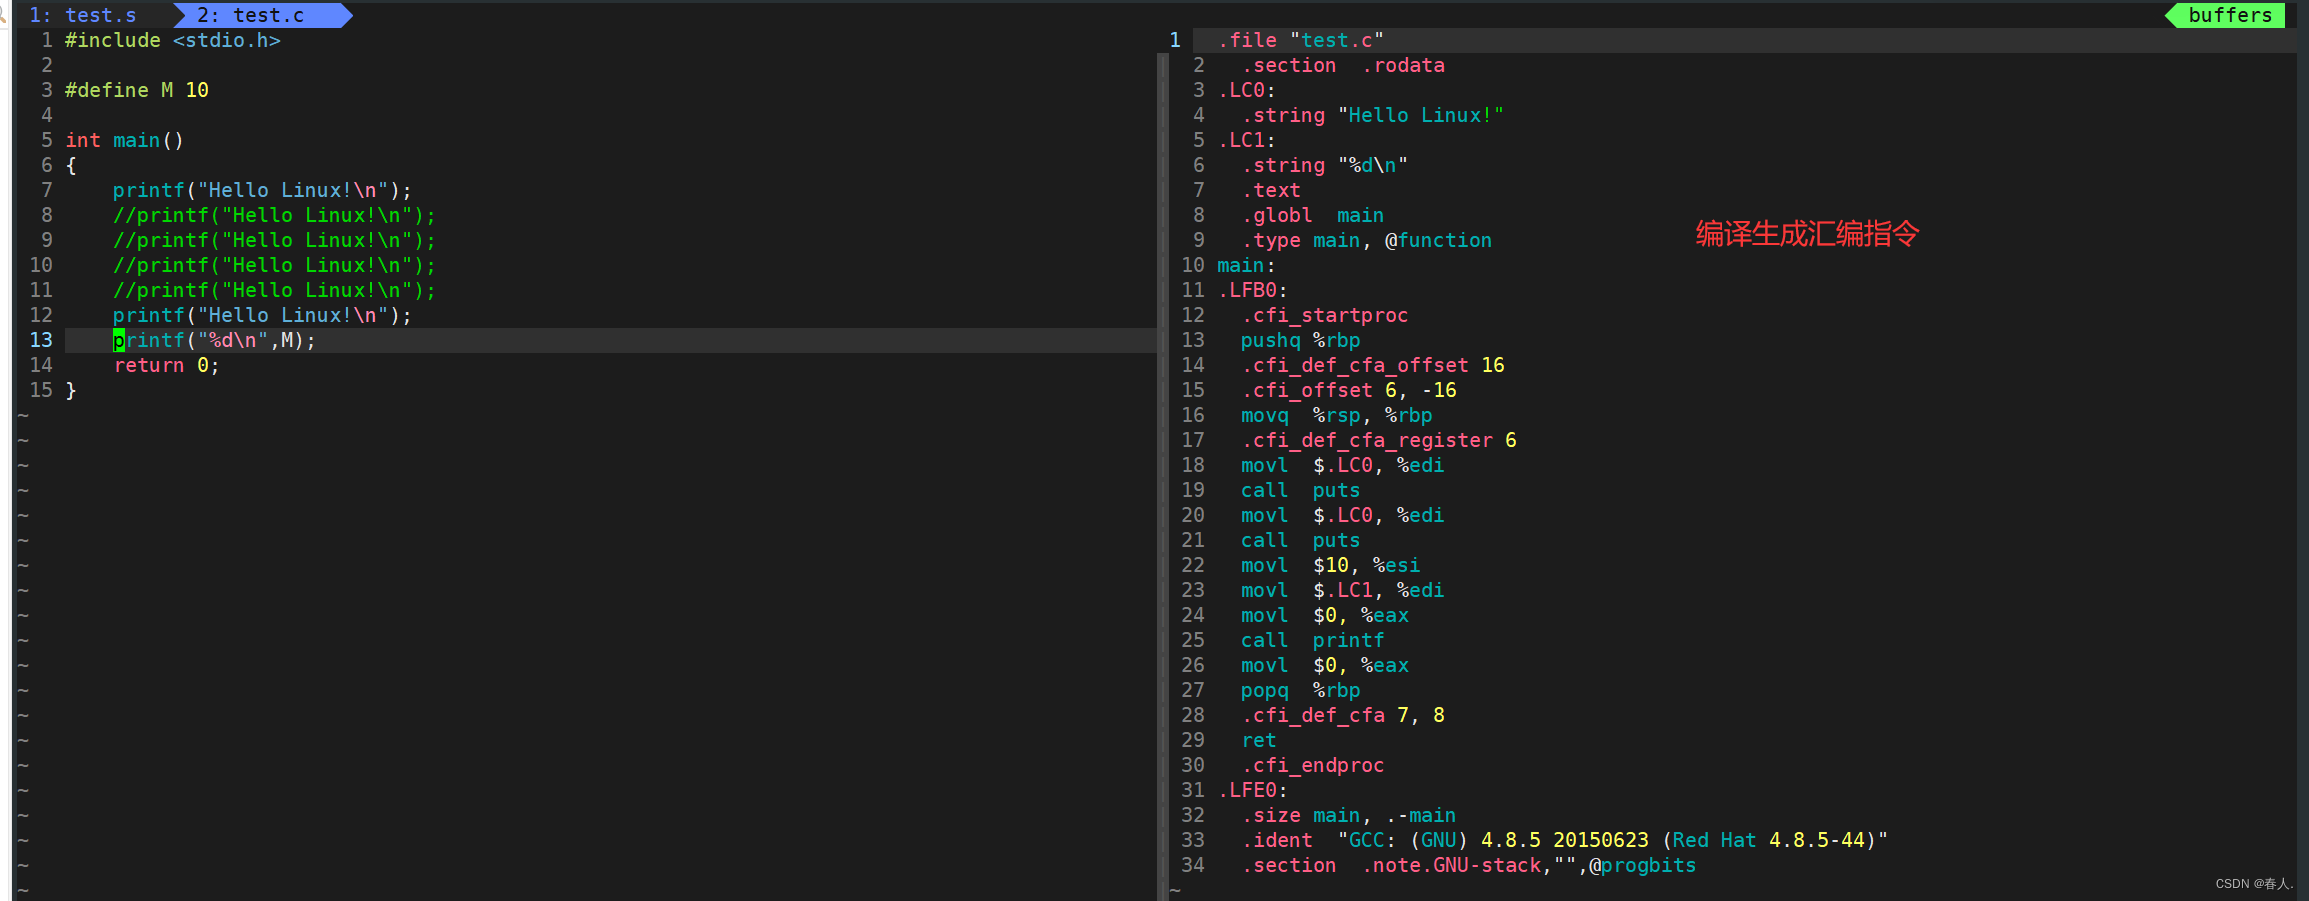Click the 'call printf' instruction
The width and height of the screenshot is (2309, 901).
pos(1313,640)
